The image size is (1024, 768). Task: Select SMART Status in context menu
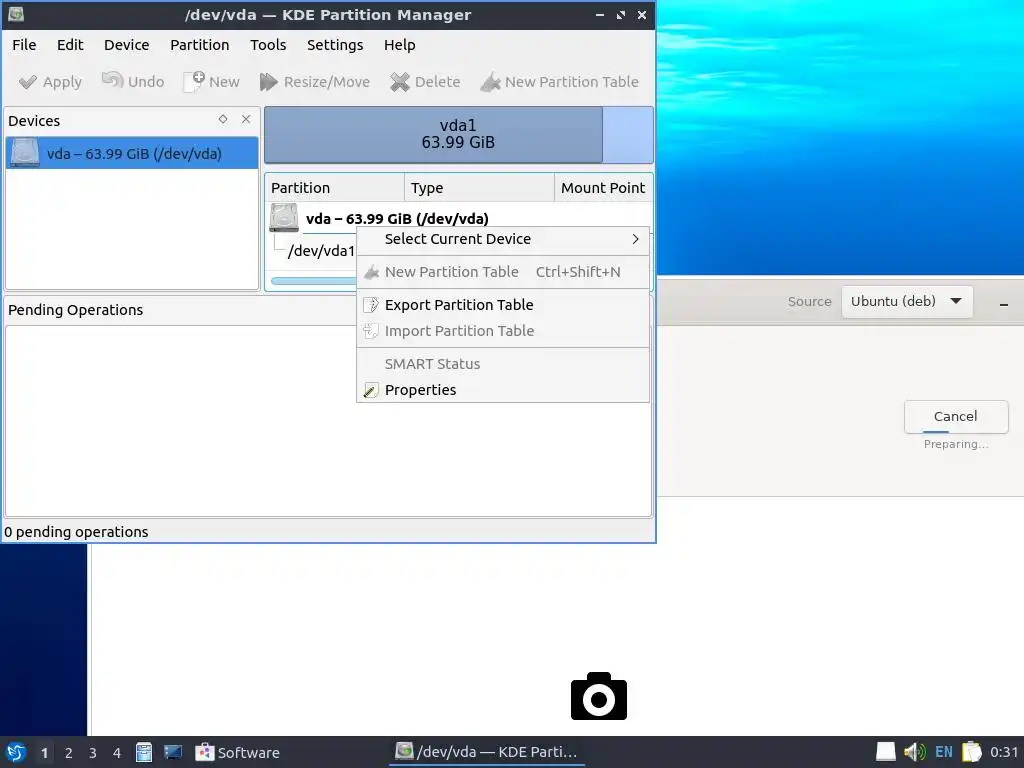[503, 364]
